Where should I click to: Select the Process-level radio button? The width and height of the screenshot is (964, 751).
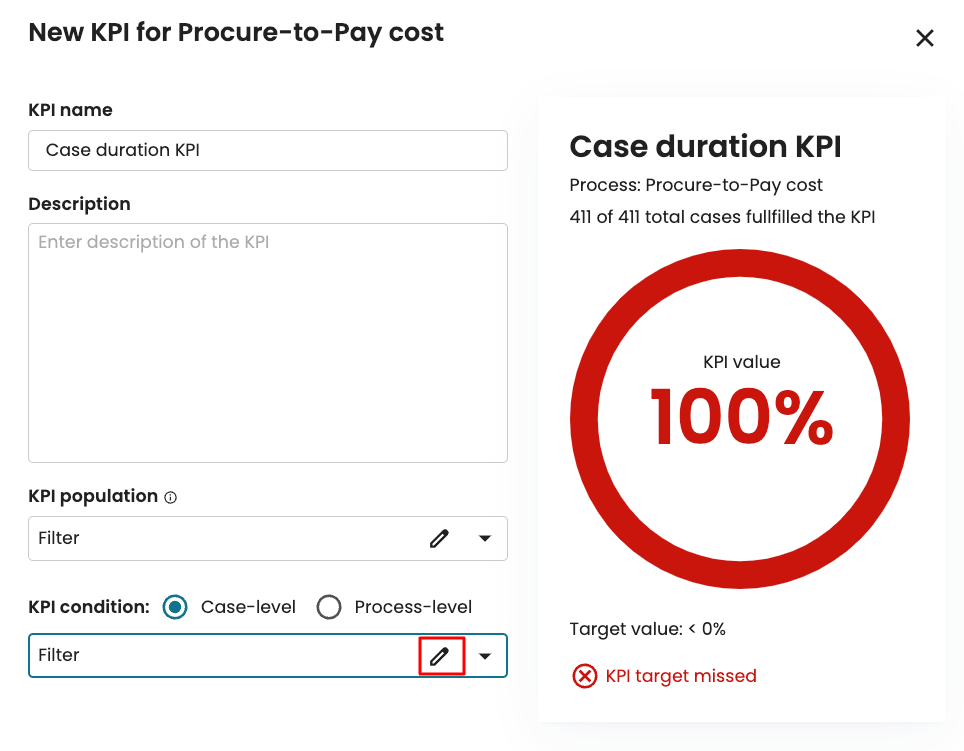pyautogui.click(x=329, y=607)
